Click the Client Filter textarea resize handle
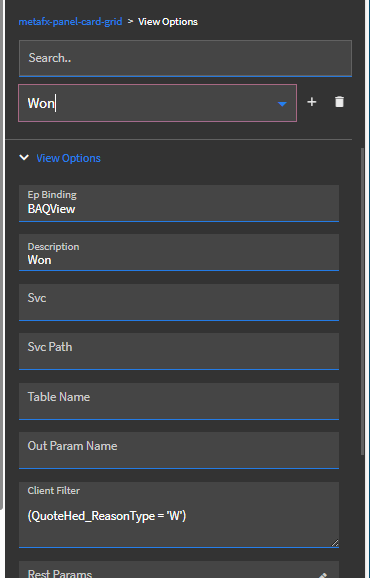Viewport: 370px width, 578px height. coord(335,543)
